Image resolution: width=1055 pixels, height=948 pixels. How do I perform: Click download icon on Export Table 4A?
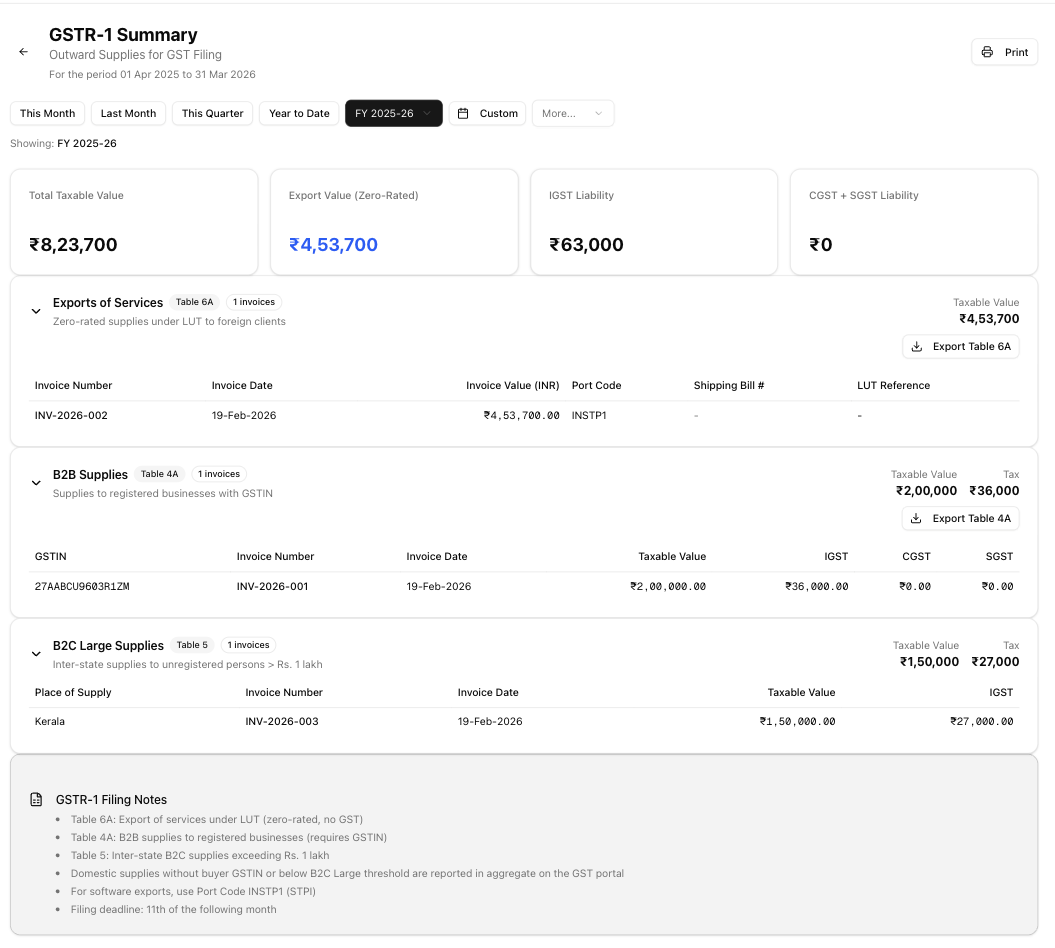pos(917,519)
